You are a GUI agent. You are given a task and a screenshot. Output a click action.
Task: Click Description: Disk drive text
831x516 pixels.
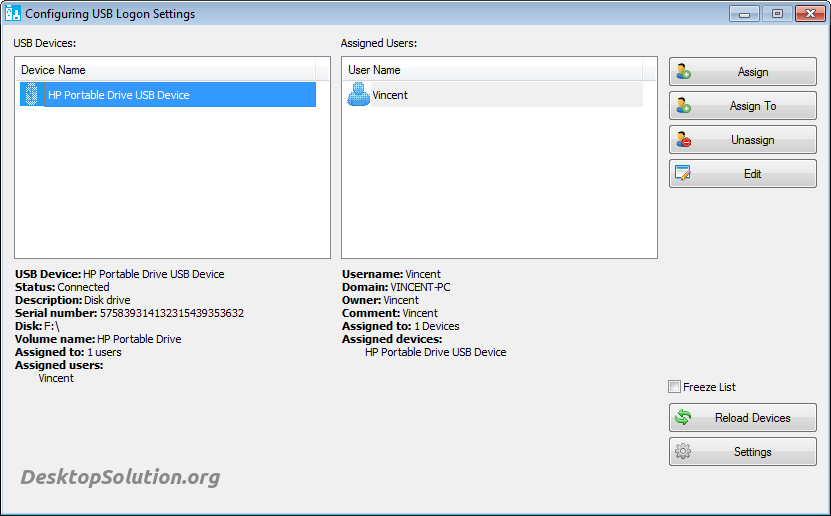73,300
